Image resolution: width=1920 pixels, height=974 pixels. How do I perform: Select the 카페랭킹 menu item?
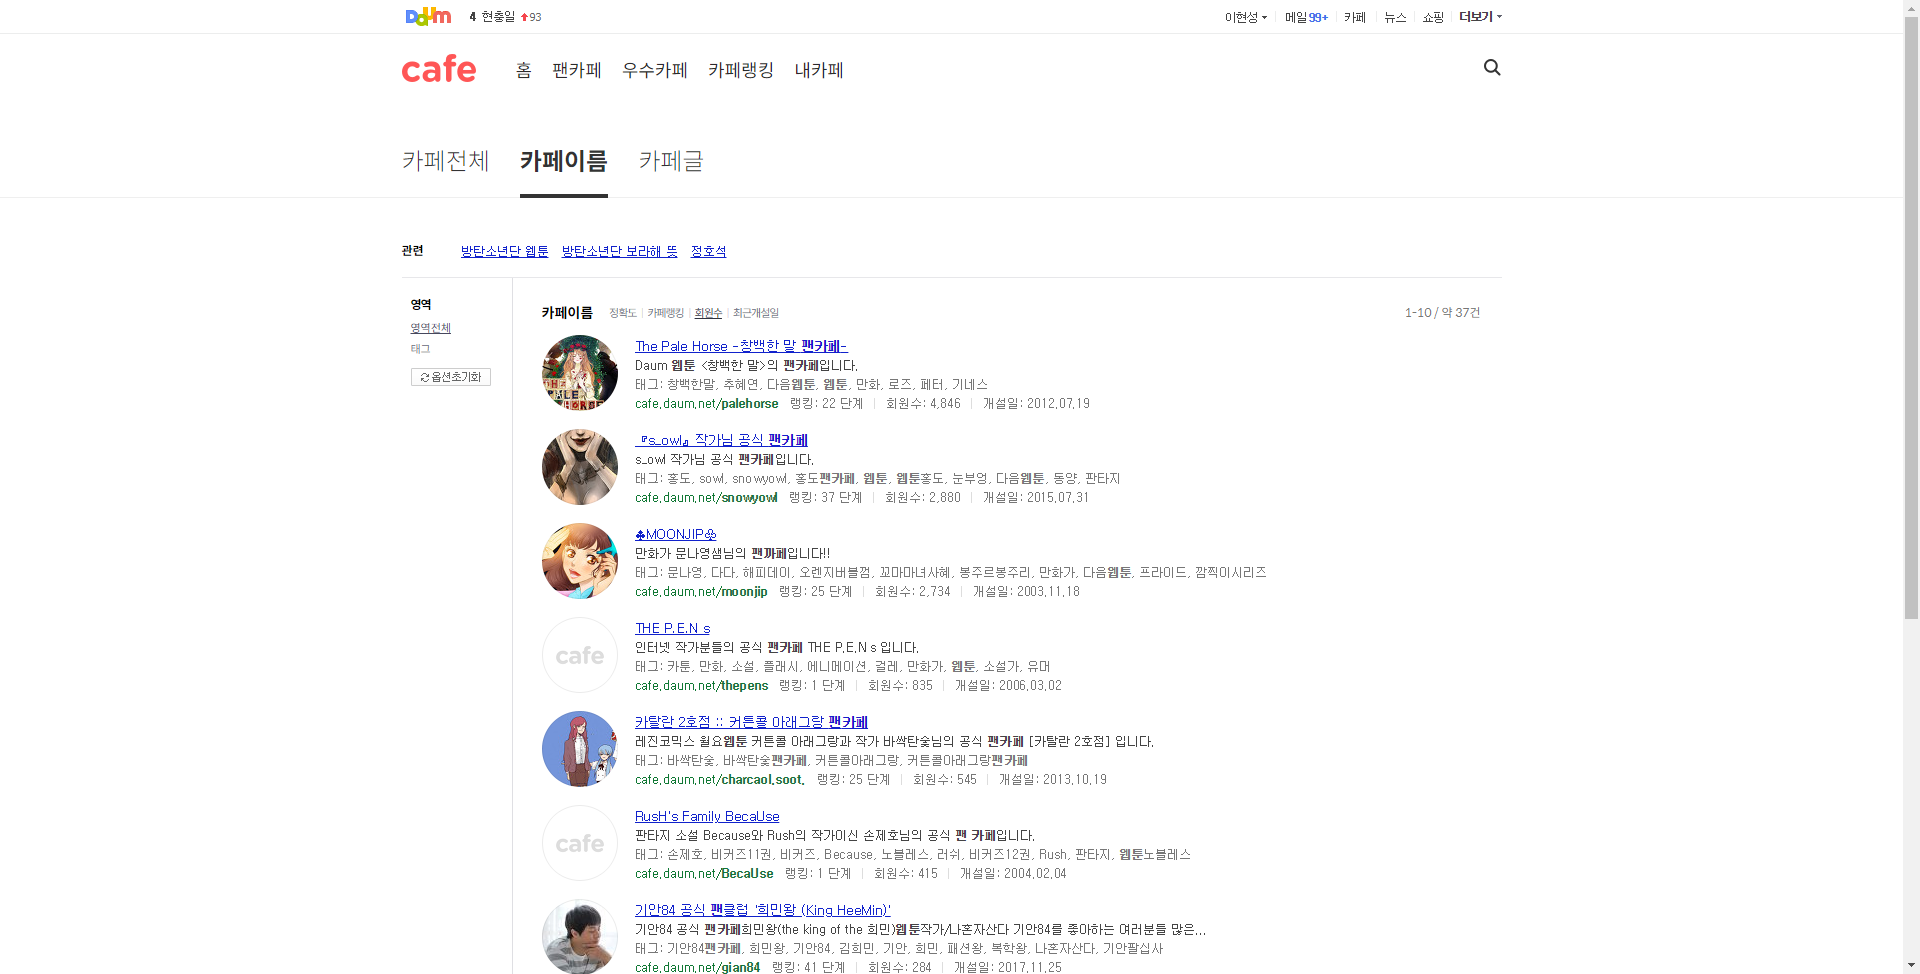coord(741,70)
